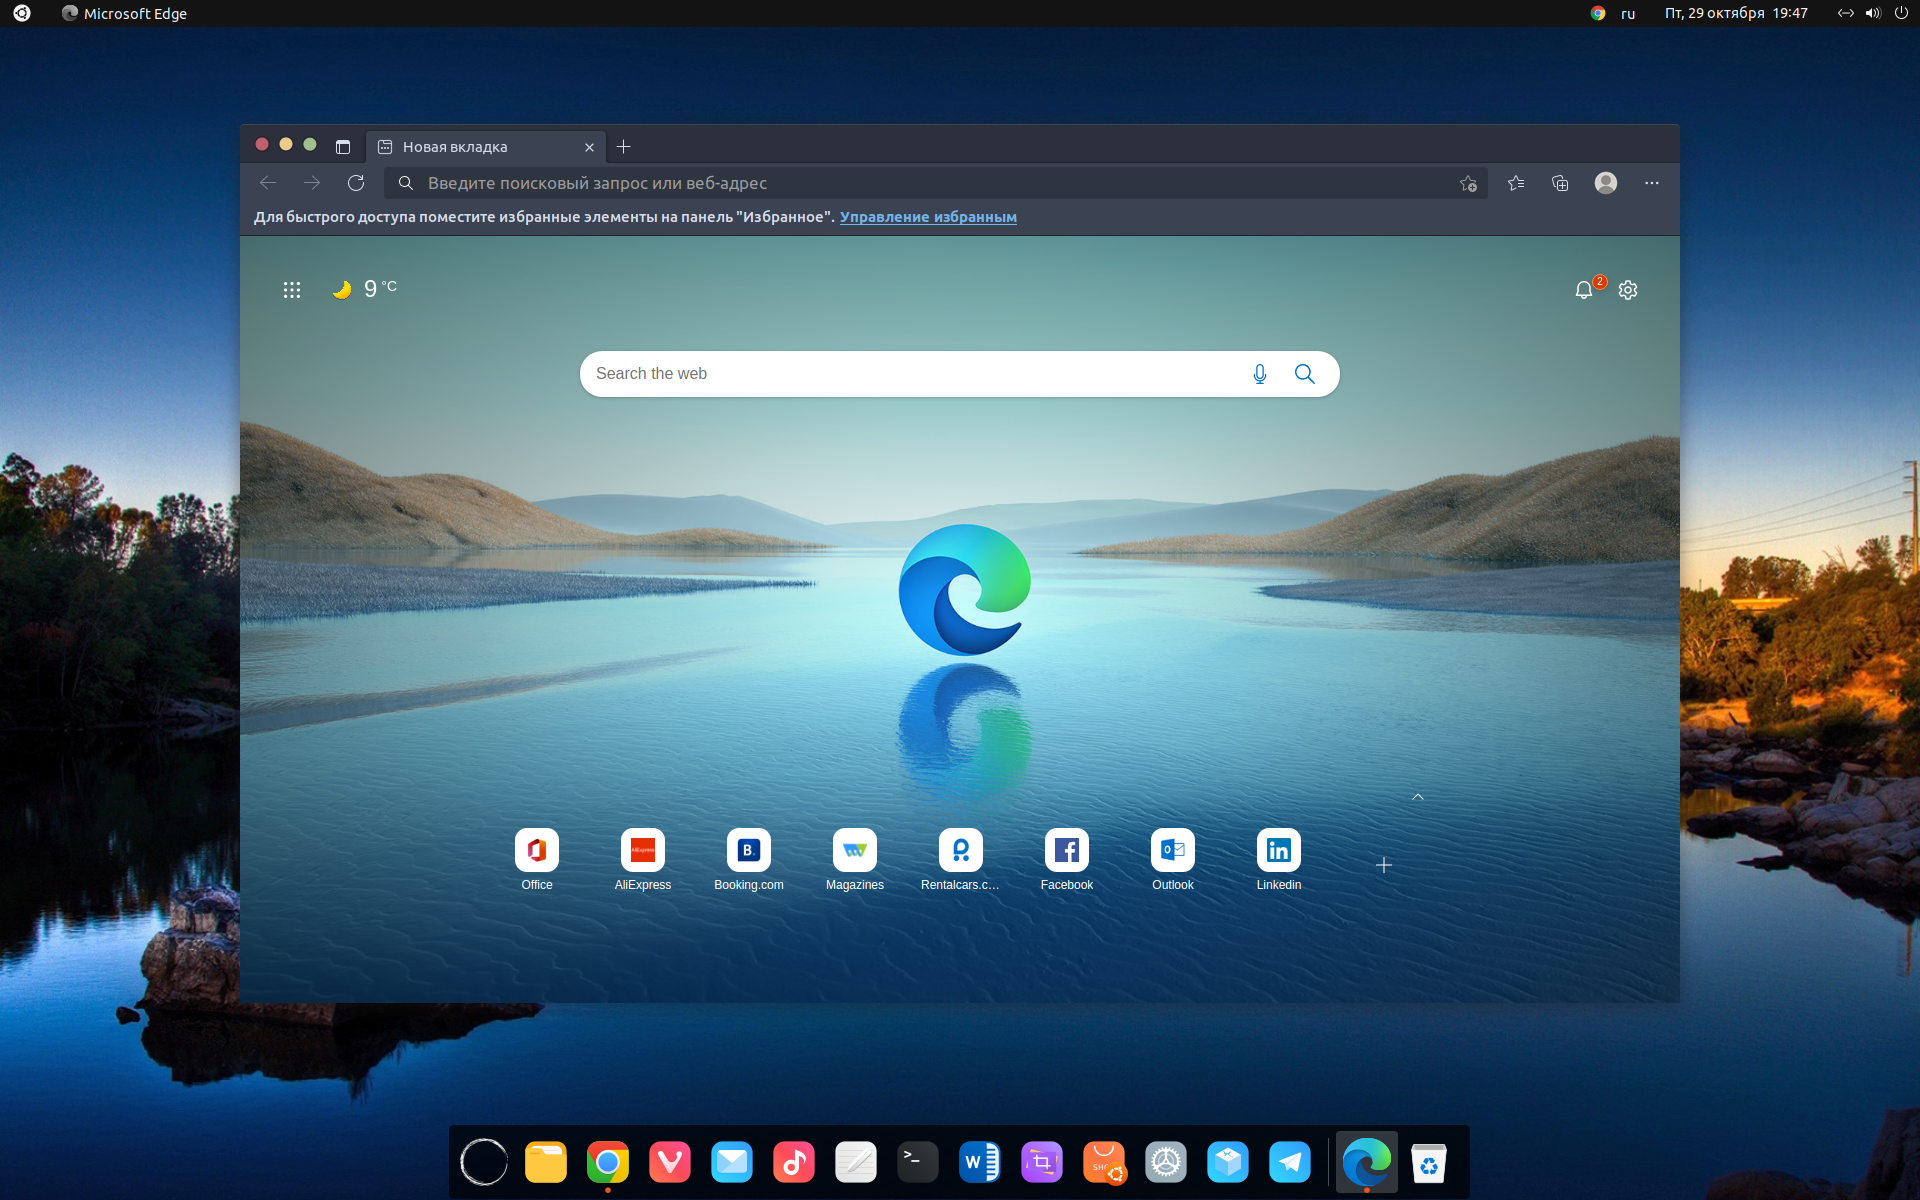Launch Vivaldi from the dock
This screenshot has height=1200, width=1920.
coord(670,1162)
